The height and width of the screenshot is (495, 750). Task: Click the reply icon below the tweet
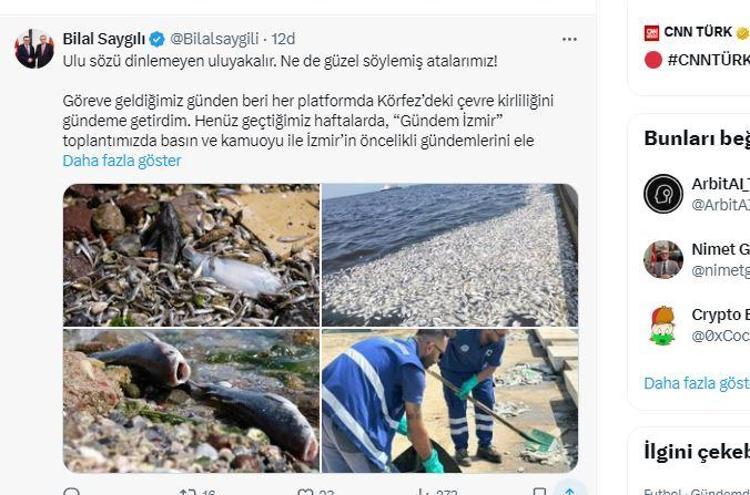(x=71, y=492)
